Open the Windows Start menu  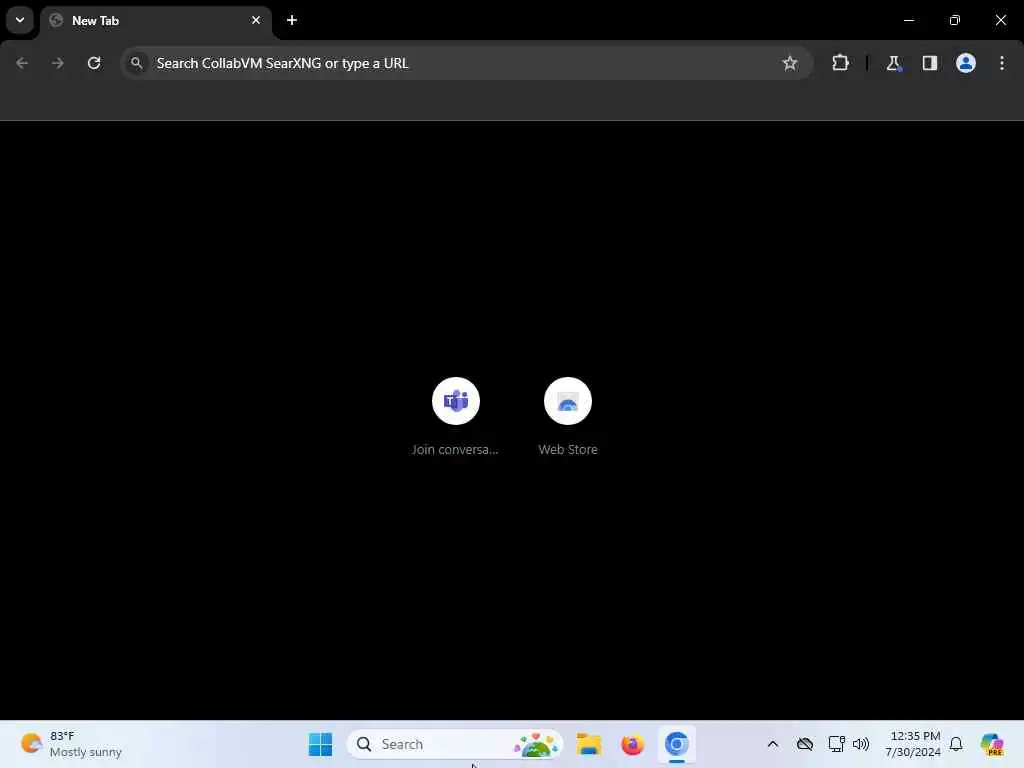[x=320, y=744]
